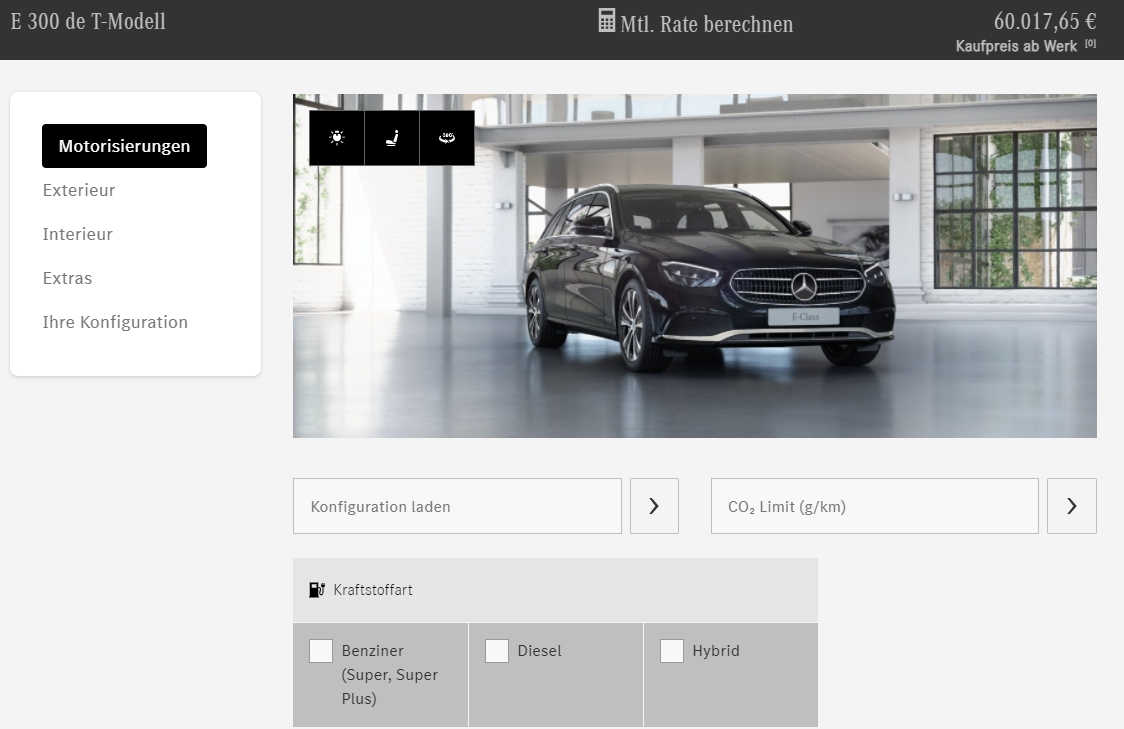The height and width of the screenshot is (729, 1124).
Task: Open the 360 degree view icon
Action: tap(447, 138)
